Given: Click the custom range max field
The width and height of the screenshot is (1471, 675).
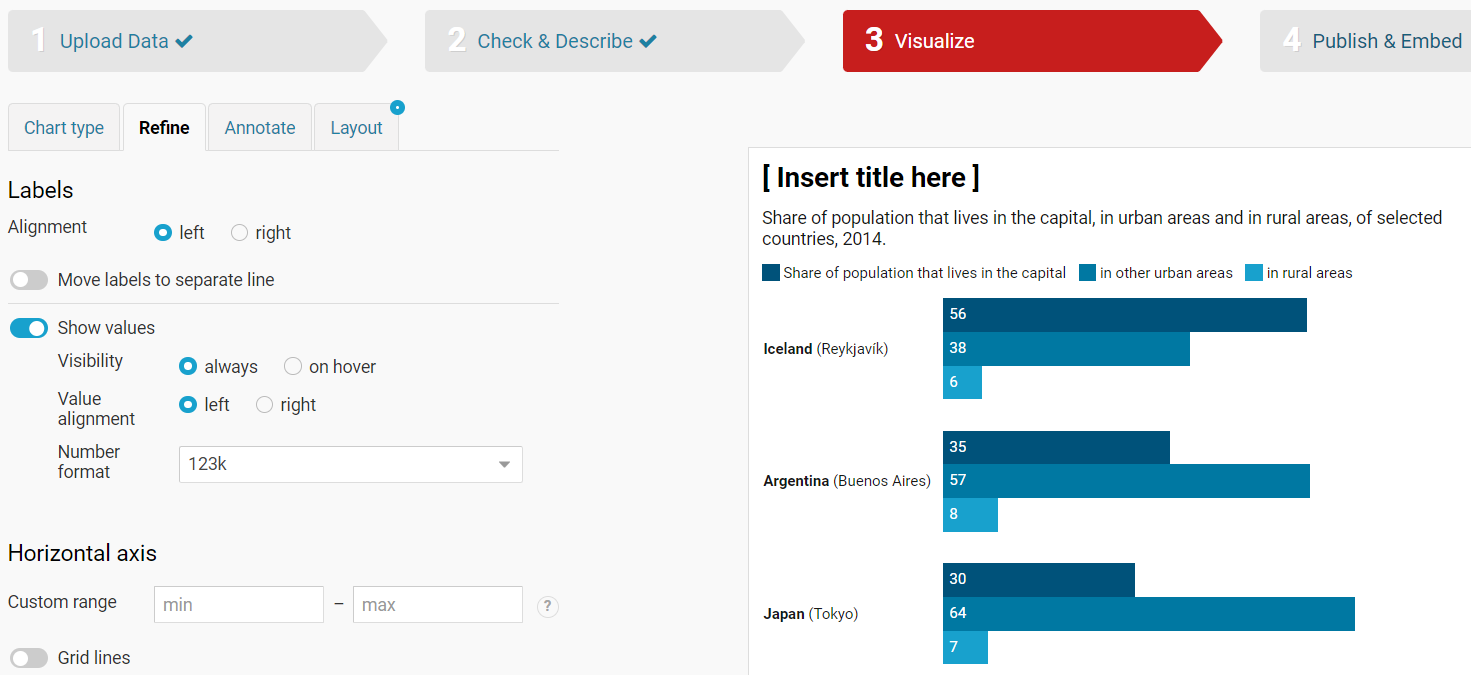Looking at the screenshot, I should (437, 605).
